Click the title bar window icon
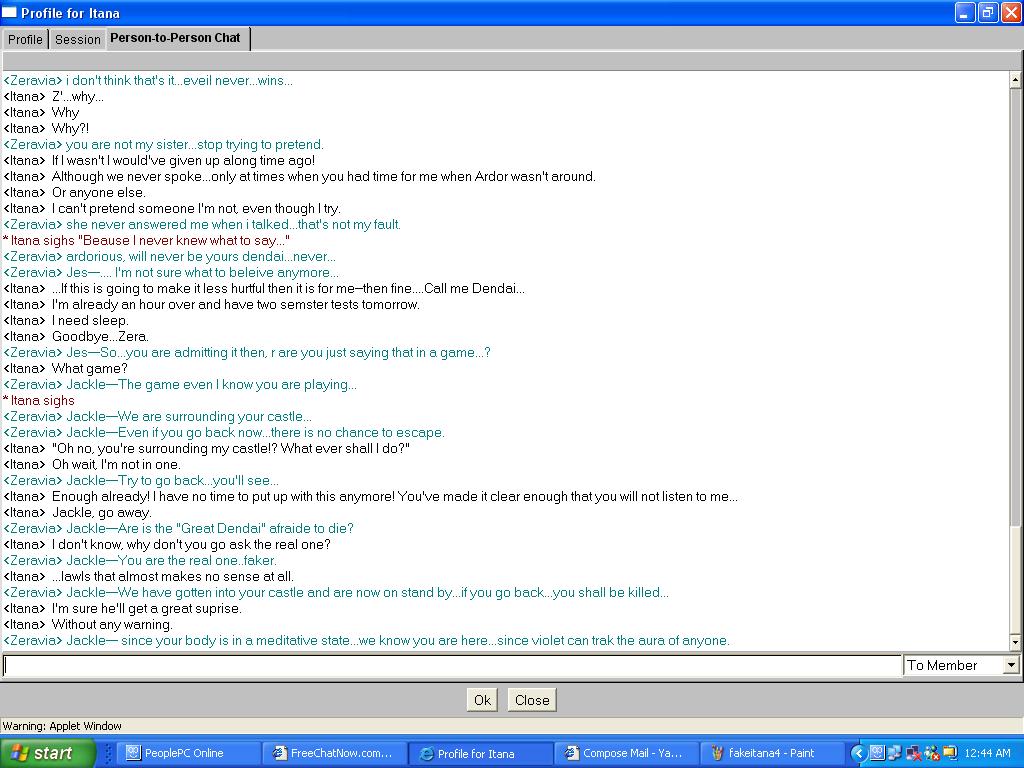1024x768 pixels. pos(10,12)
